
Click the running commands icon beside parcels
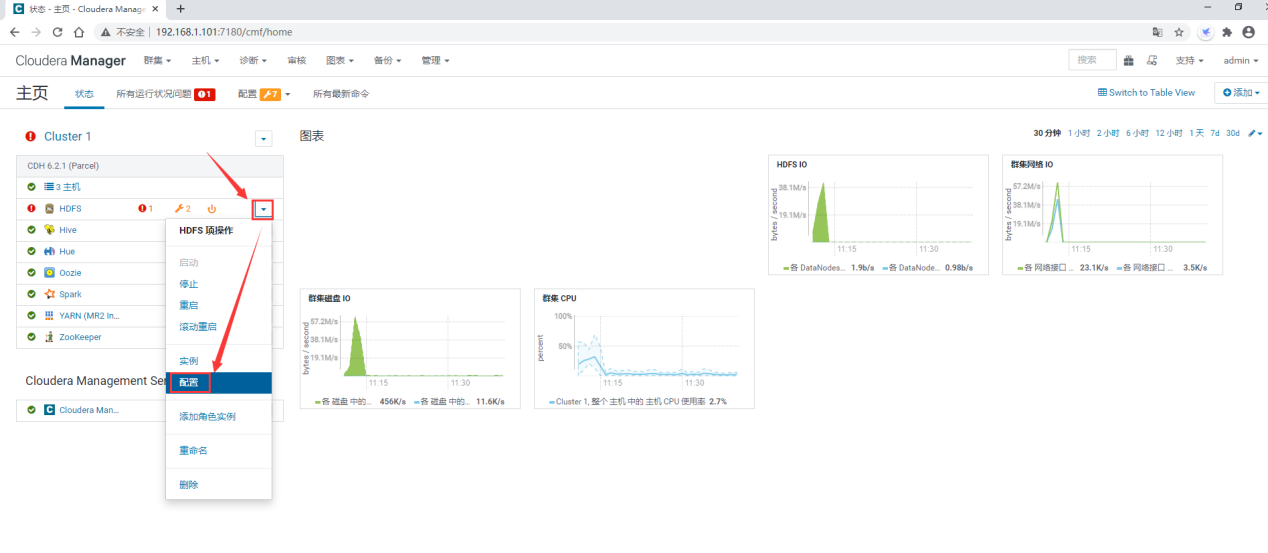point(1152,60)
